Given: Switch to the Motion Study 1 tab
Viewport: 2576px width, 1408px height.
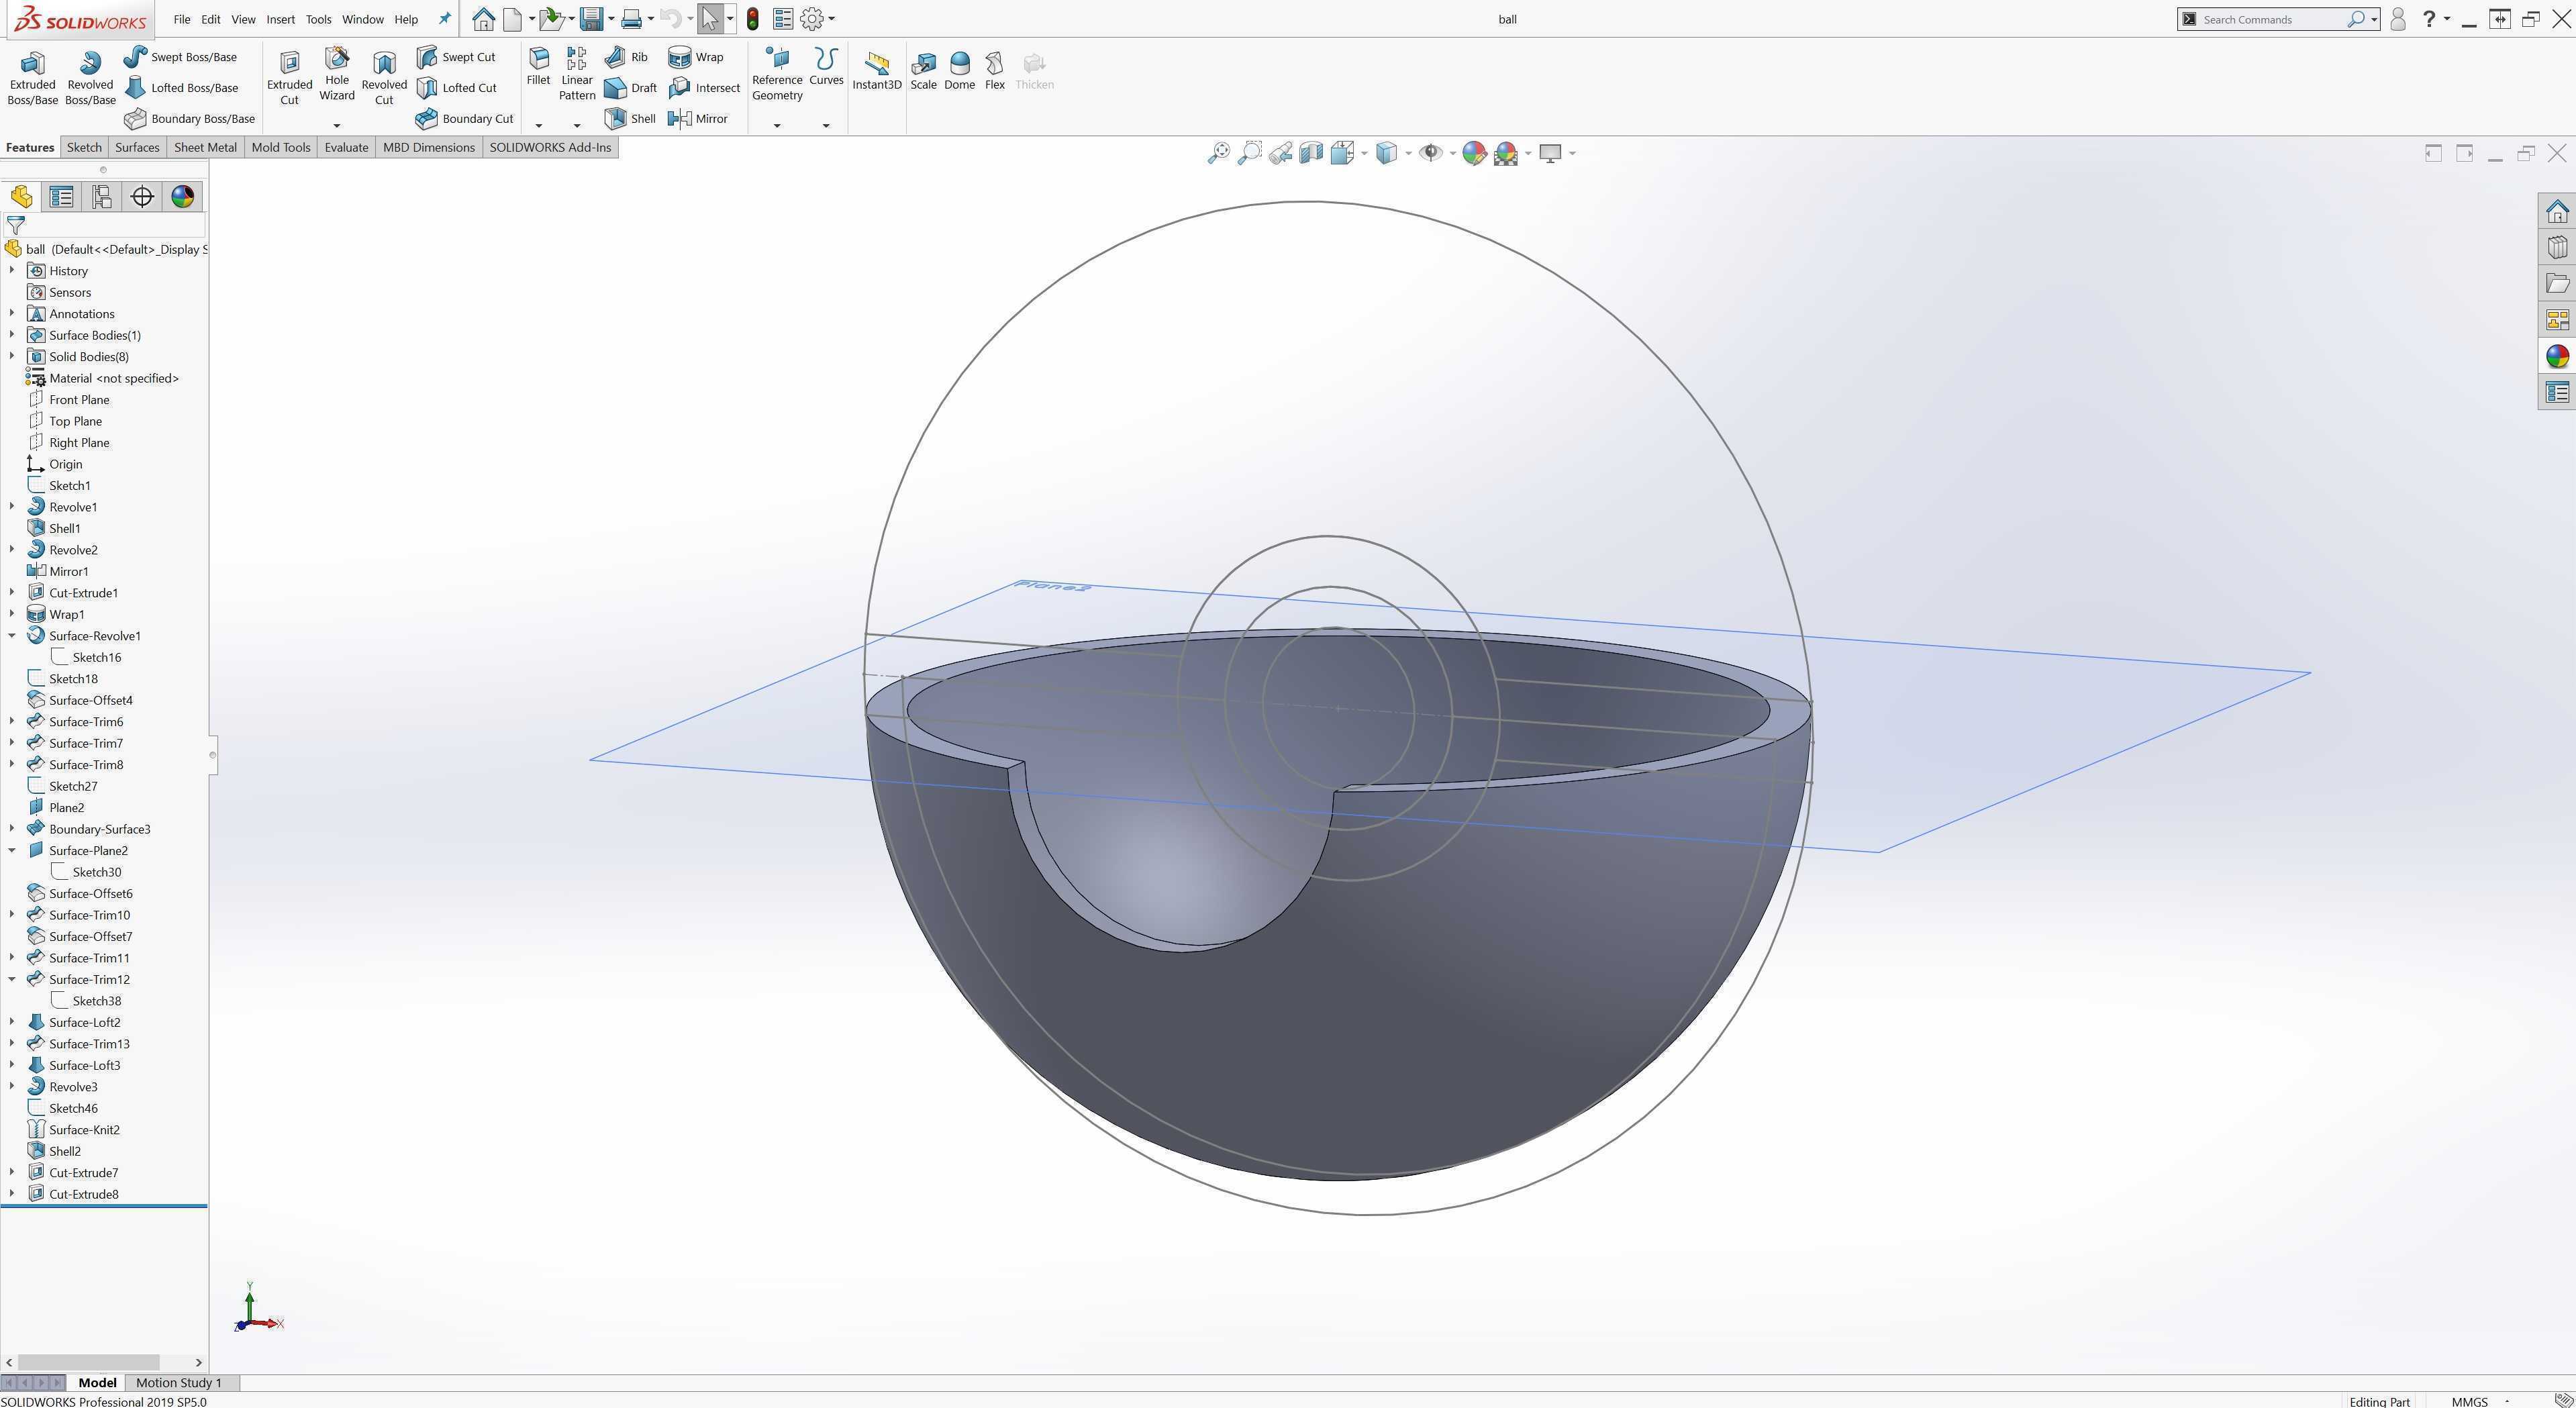Looking at the screenshot, I should pyautogui.click(x=179, y=1382).
